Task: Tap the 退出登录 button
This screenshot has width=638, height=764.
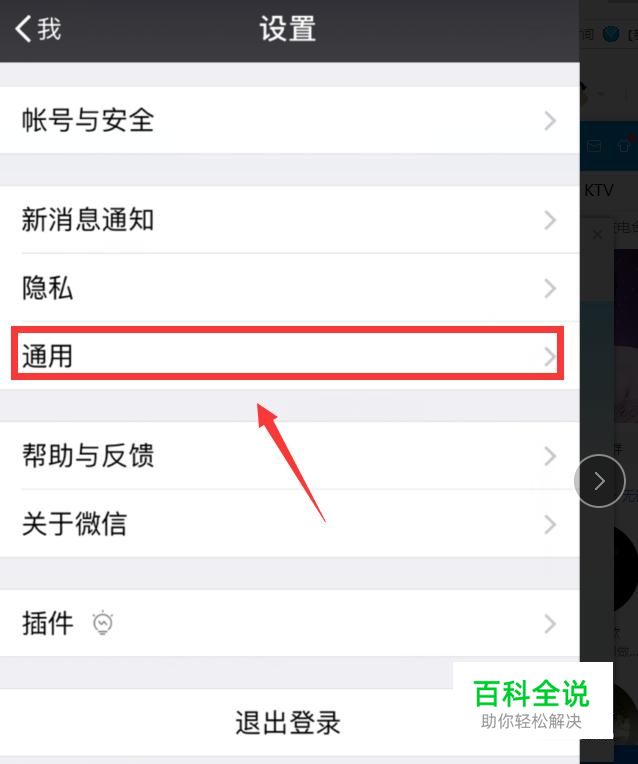Action: coord(288,723)
